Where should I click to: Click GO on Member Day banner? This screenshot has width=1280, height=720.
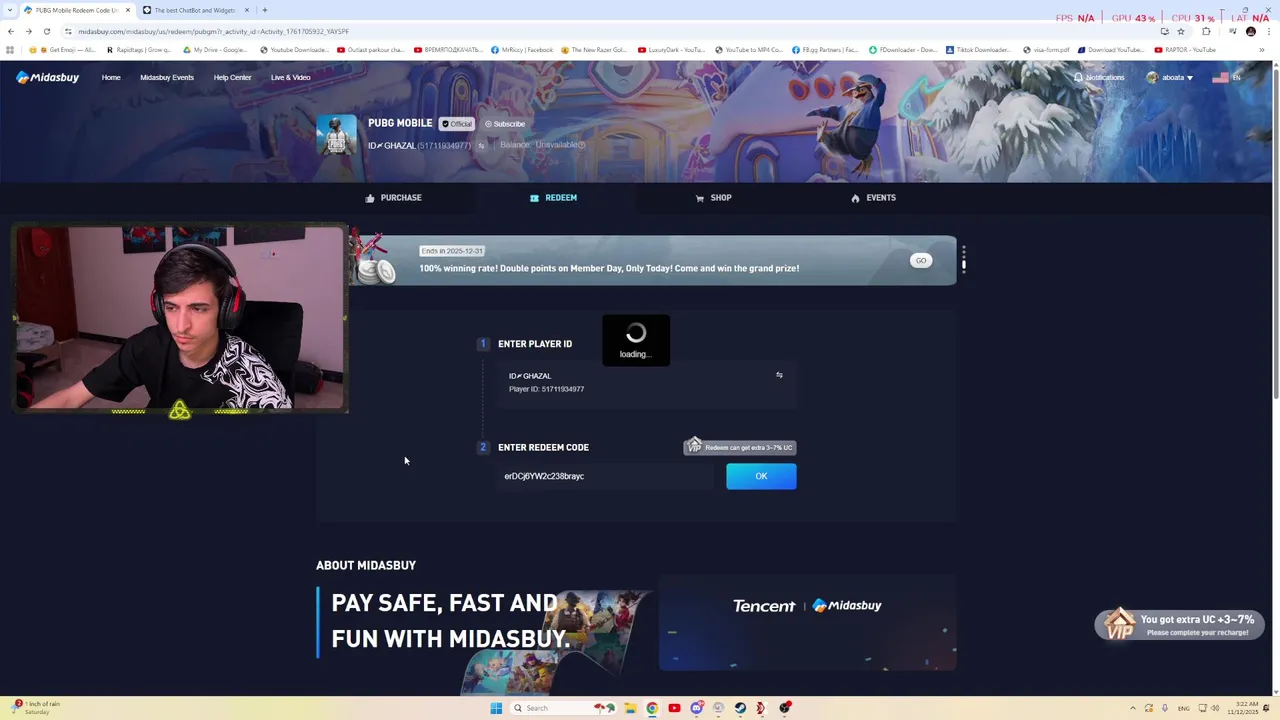921,260
